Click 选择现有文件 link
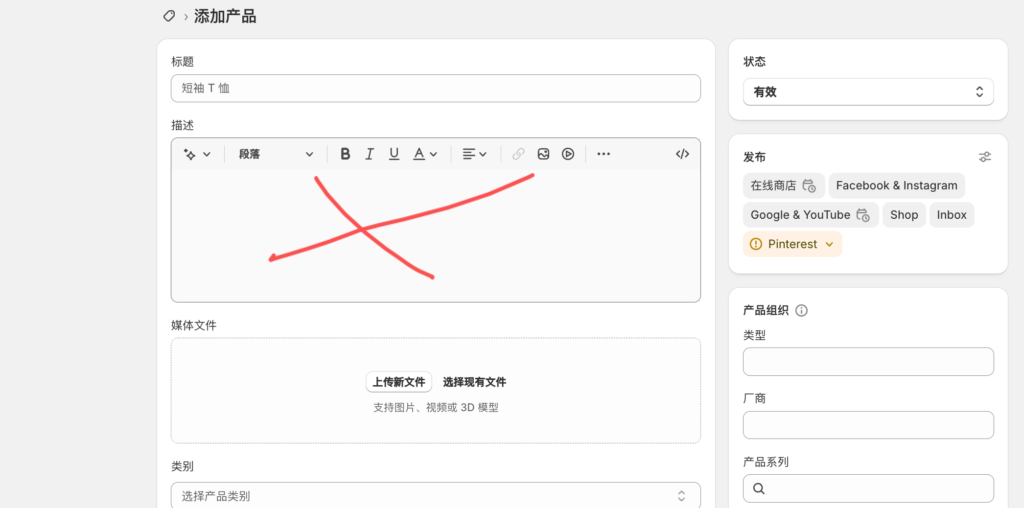This screenshot has height=508, width=1024. [474, 382]
